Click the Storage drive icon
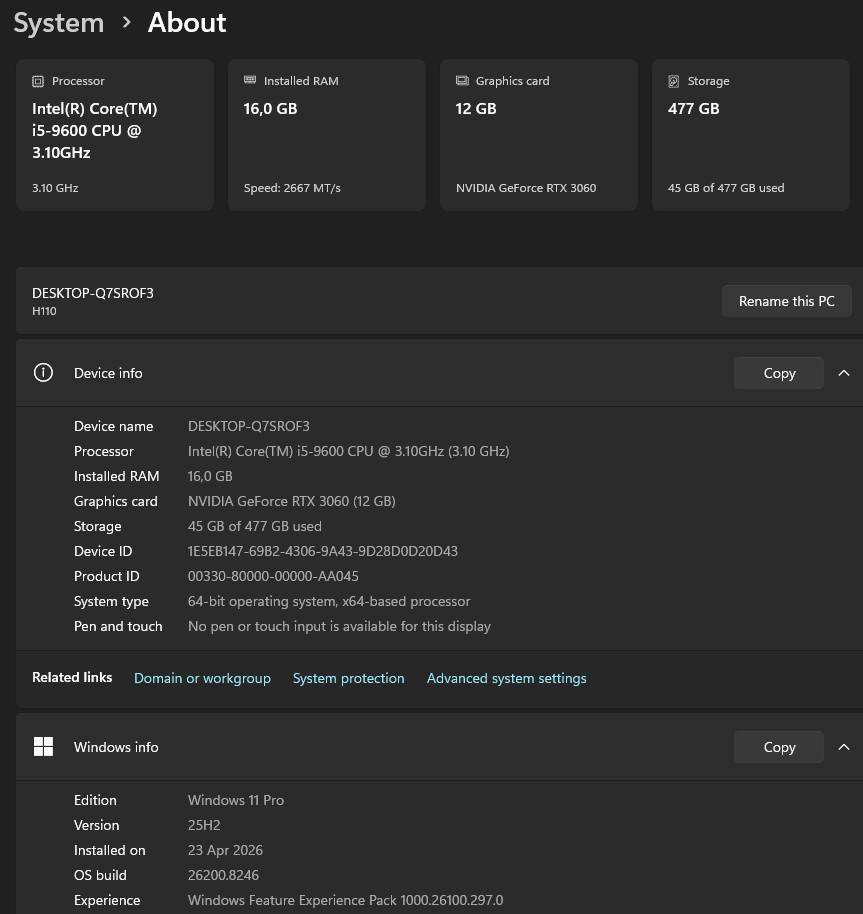 coord(674,81)
